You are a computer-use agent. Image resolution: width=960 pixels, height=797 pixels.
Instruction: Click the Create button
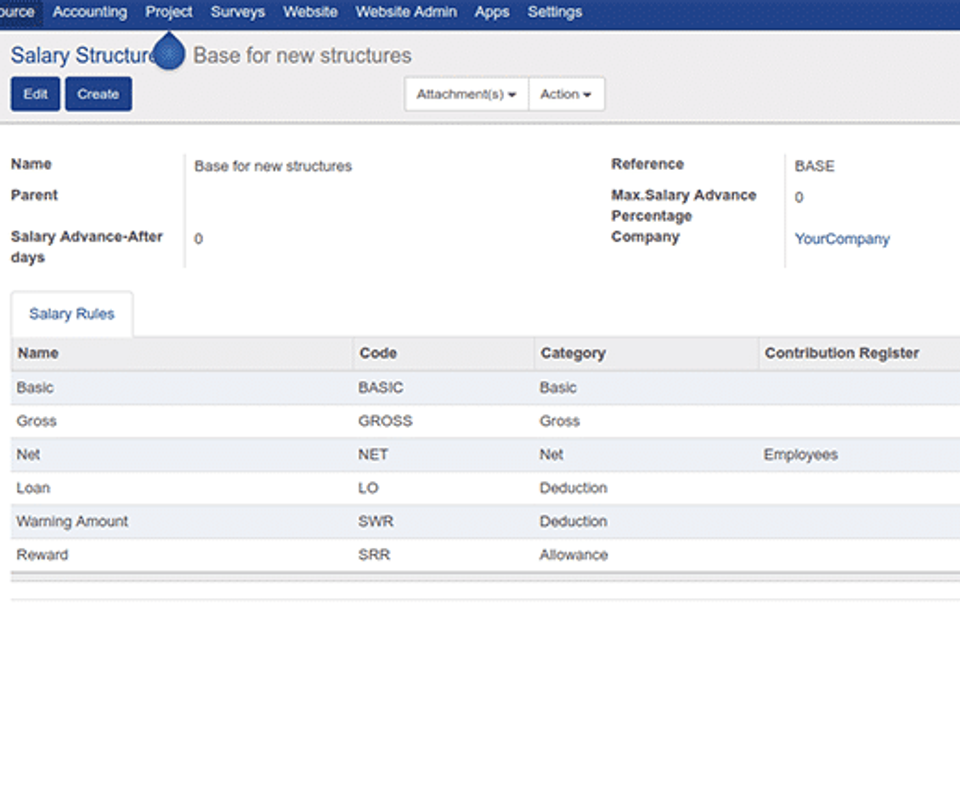tap(98, 94)
